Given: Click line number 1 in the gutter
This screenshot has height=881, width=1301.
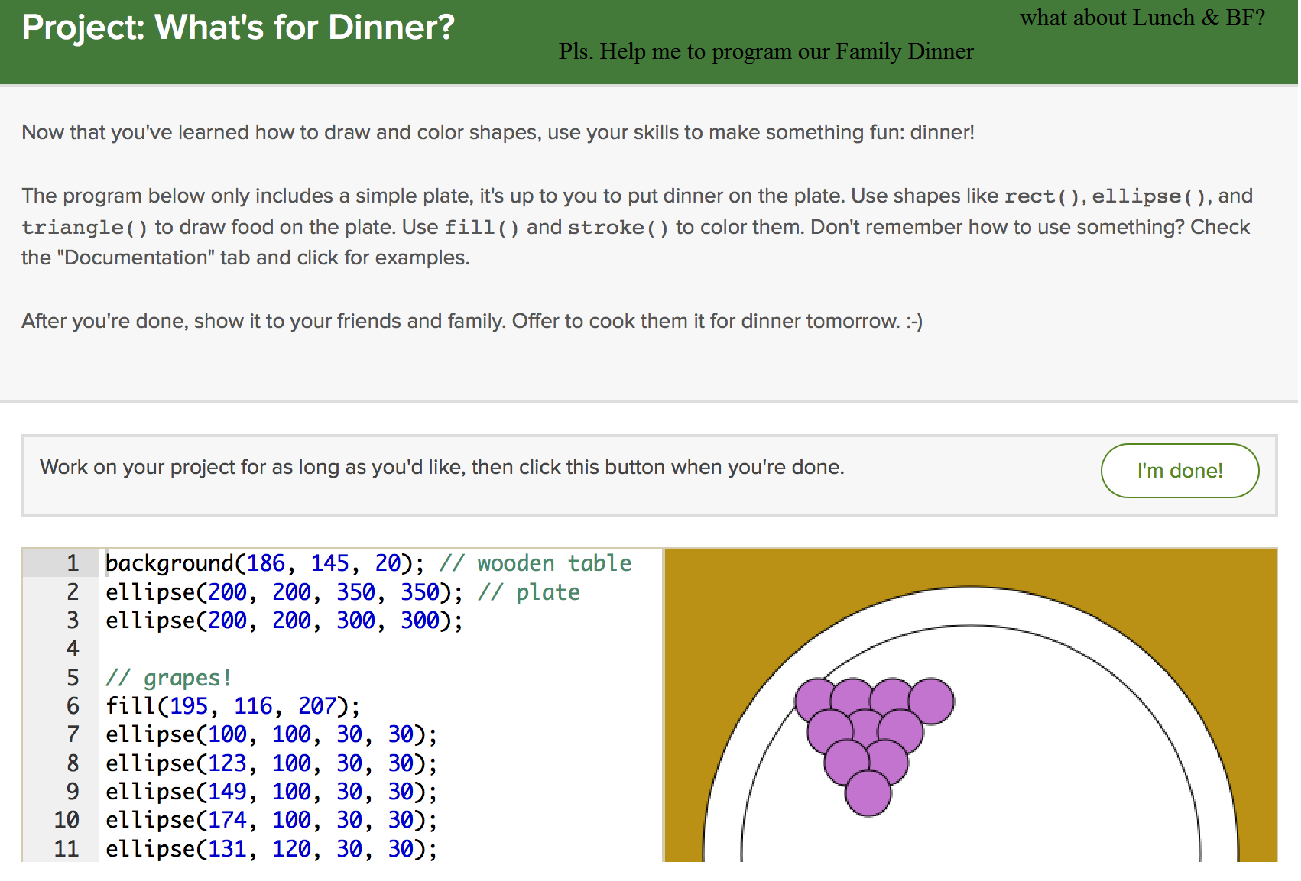Looking at the screenshot, I should (x=72, y=563).
